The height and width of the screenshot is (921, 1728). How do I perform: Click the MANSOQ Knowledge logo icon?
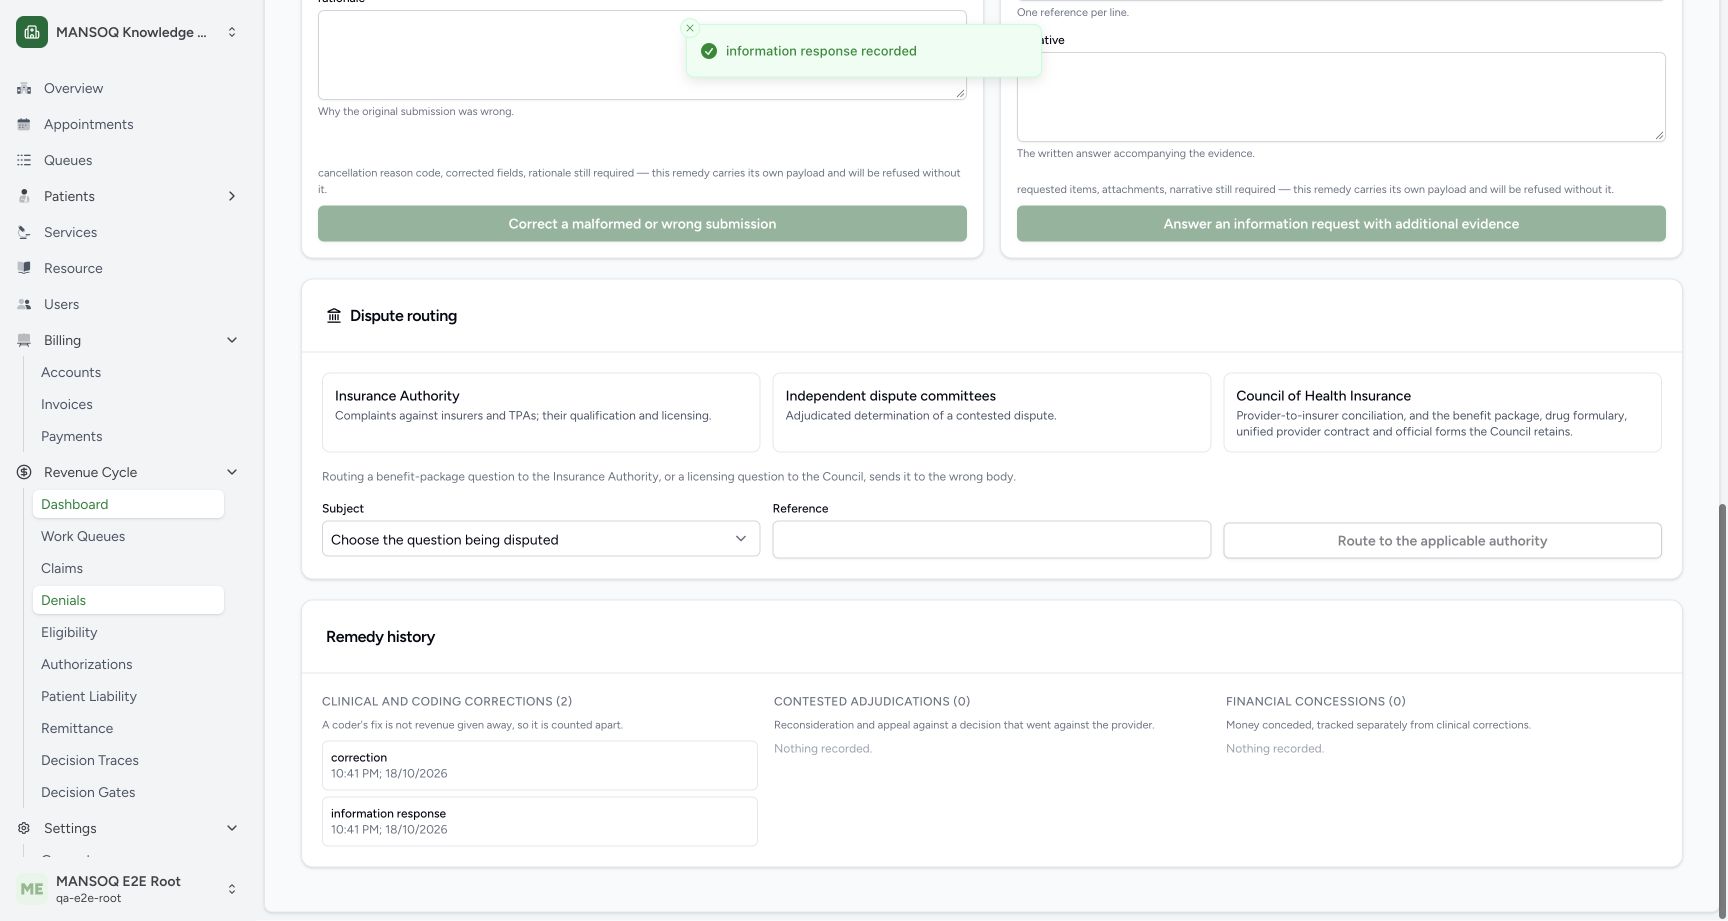pos(32,32)
